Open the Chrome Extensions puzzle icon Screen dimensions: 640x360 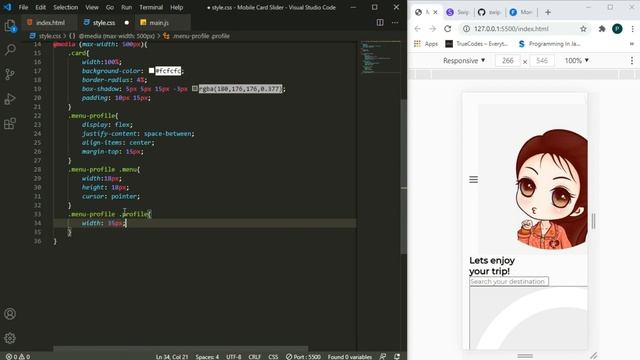coord(602,29)
